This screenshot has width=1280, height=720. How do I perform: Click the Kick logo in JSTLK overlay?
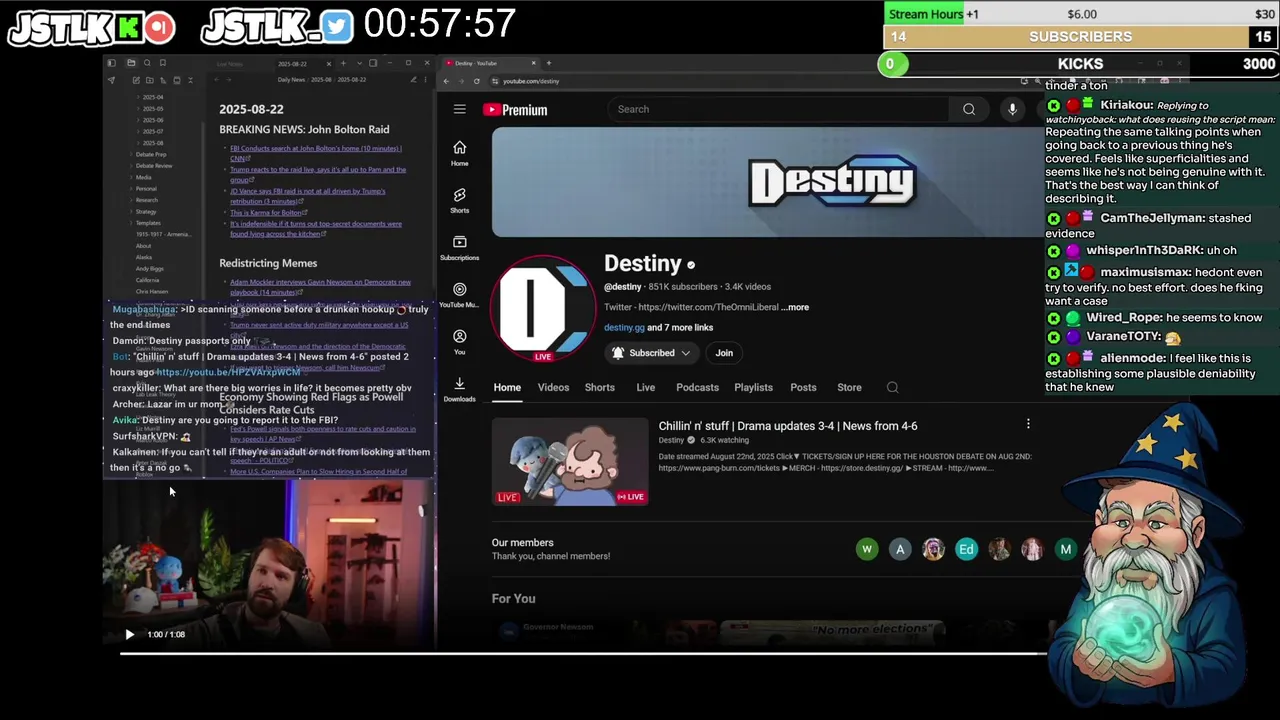pos(127,27)
